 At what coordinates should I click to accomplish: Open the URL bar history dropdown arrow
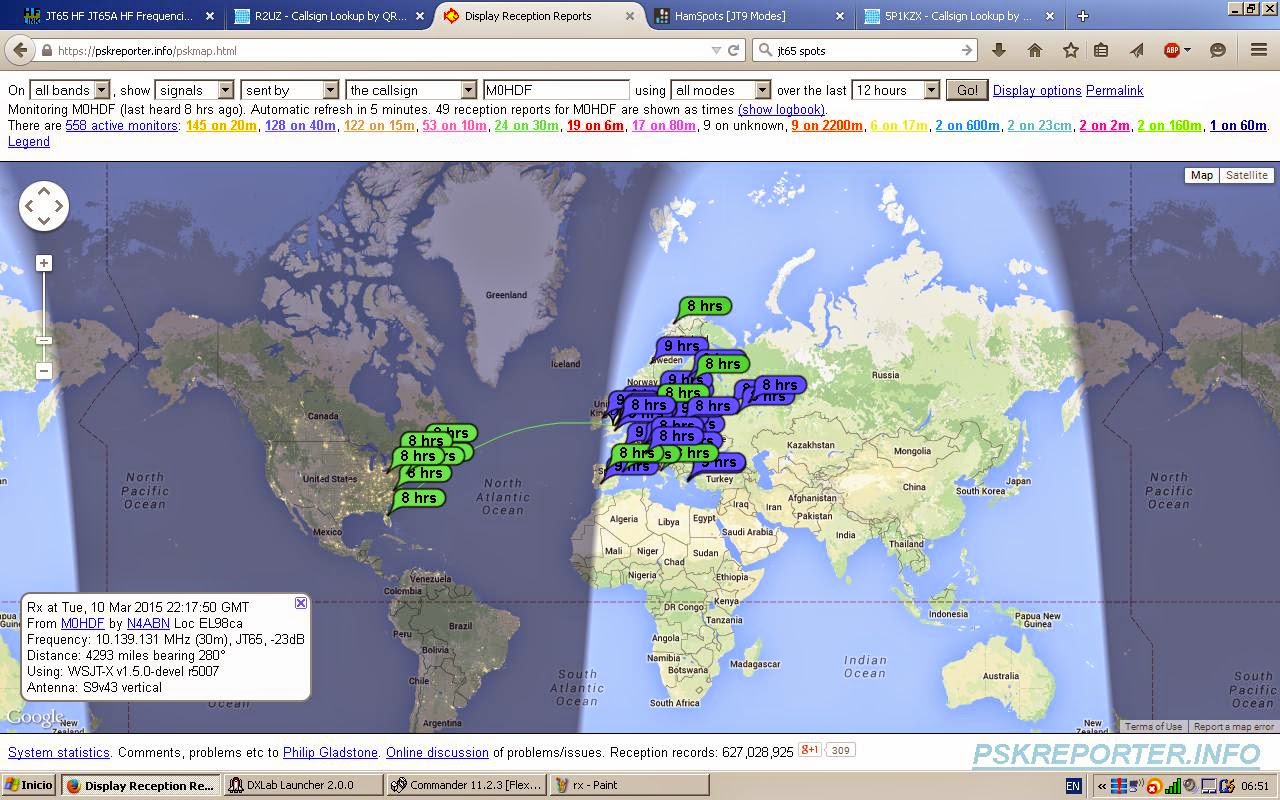point(716,51)
